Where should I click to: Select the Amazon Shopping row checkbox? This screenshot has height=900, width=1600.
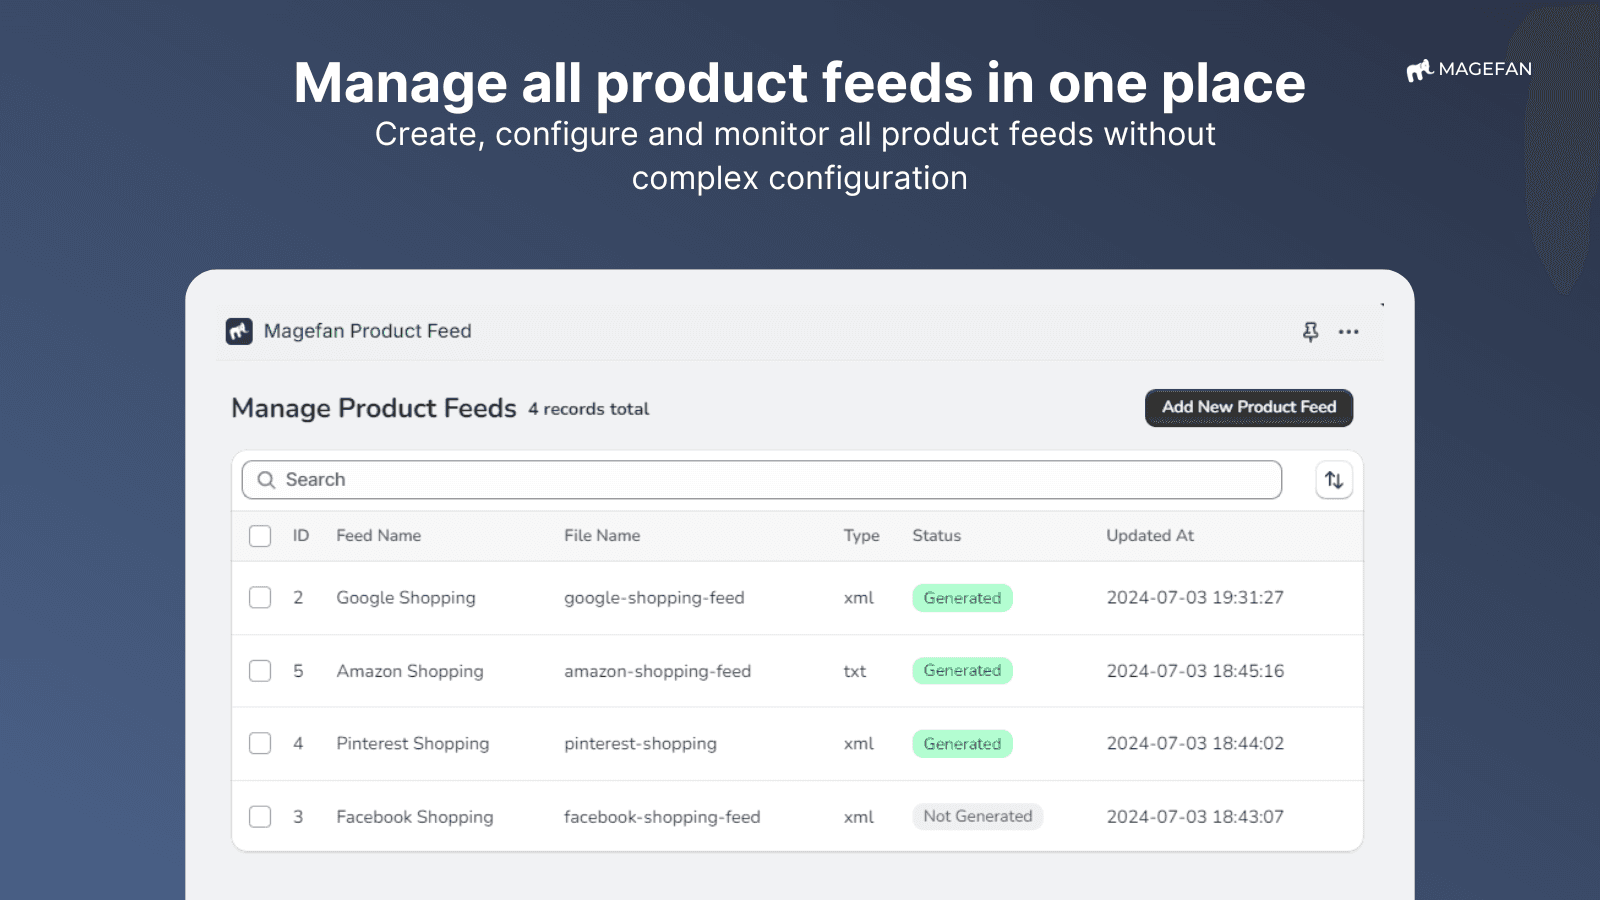pos(260,671)
